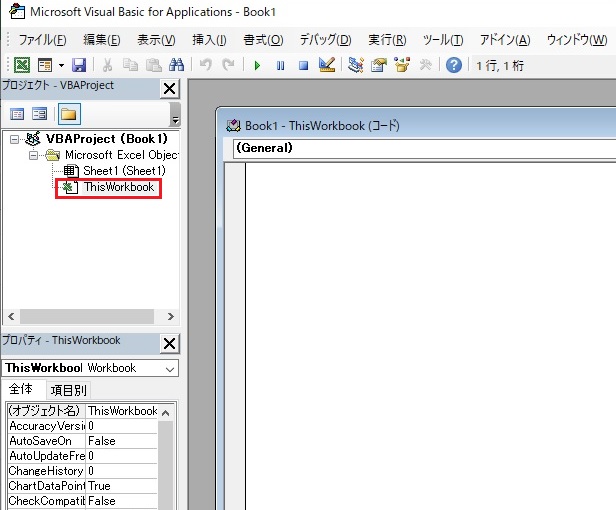Click the project tree horizontal scrollbar thumb

(x=87, y=316)
